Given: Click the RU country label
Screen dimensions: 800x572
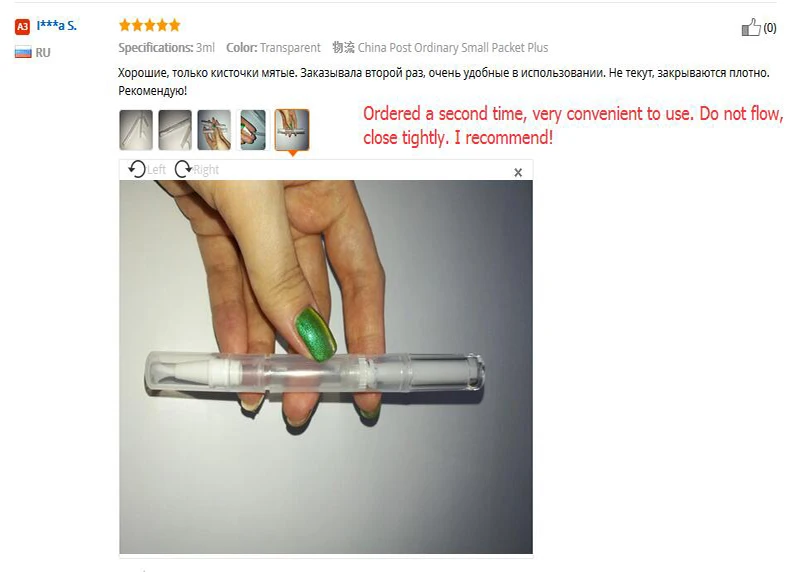Looking at the screenshot, I should click(x=43, y=53).
